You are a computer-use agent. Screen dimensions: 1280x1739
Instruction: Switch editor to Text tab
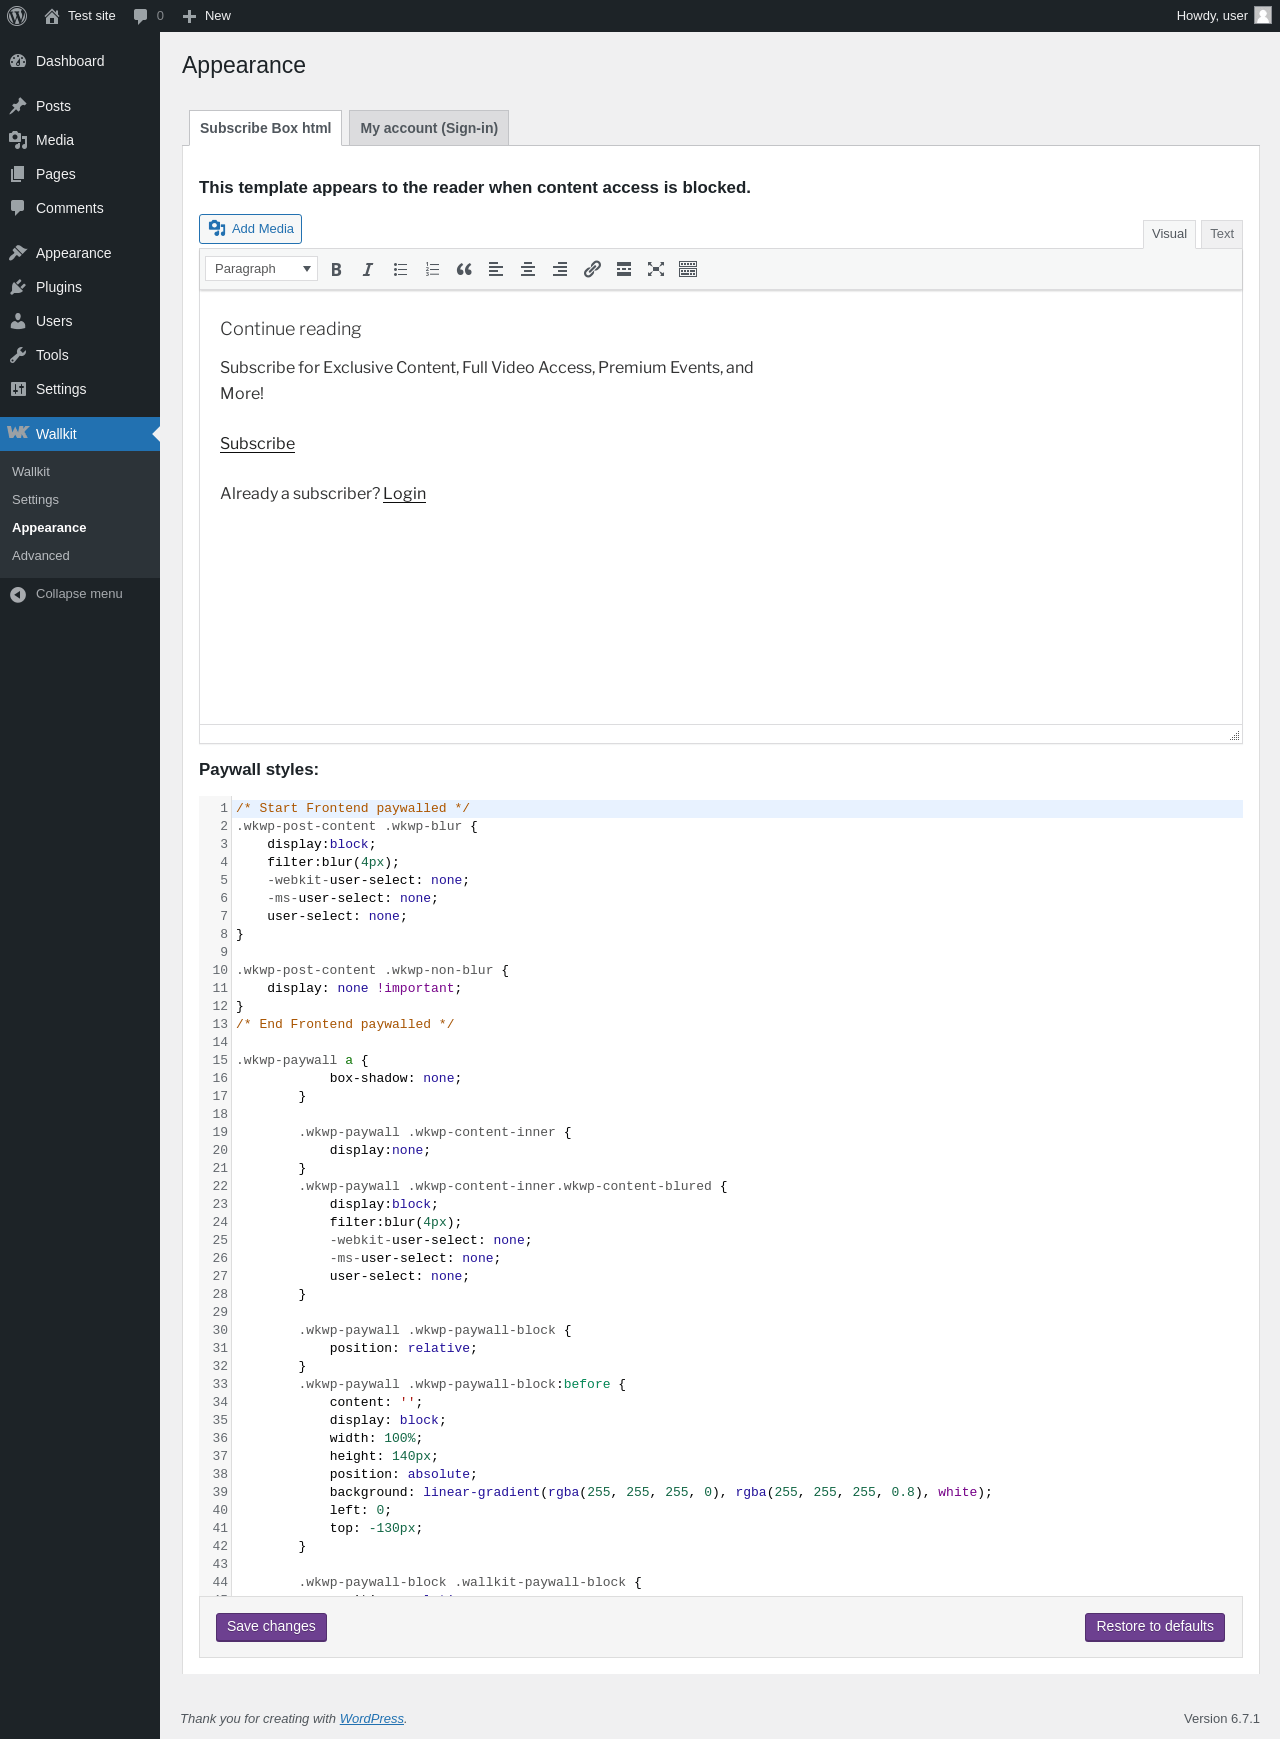point(1221,234)
